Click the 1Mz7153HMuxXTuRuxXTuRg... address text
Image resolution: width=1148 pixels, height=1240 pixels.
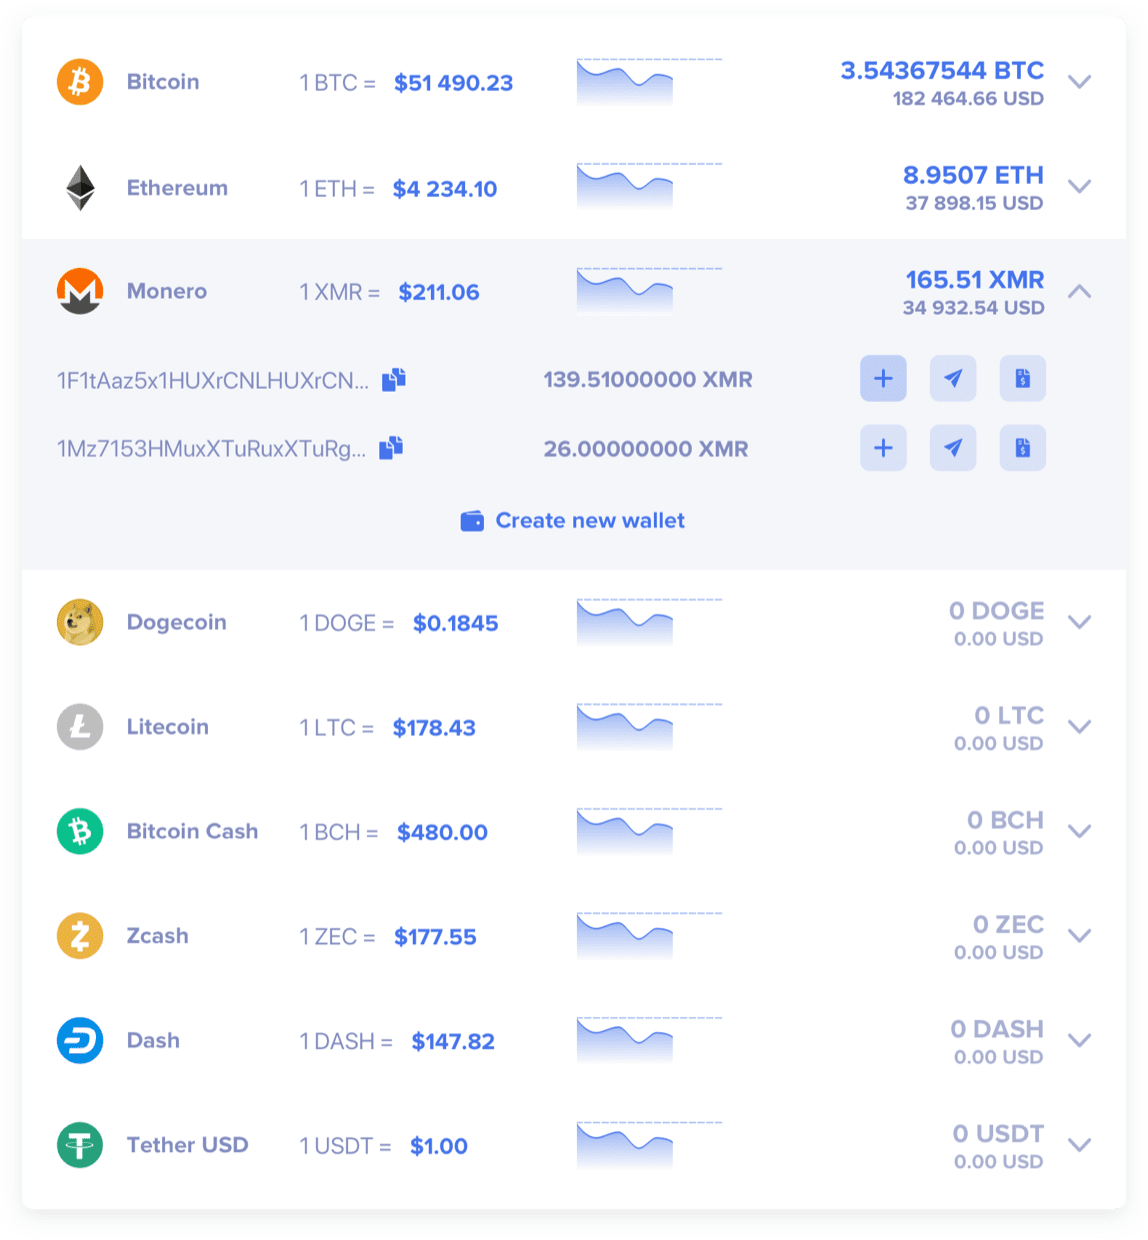[x=211, y=449]
